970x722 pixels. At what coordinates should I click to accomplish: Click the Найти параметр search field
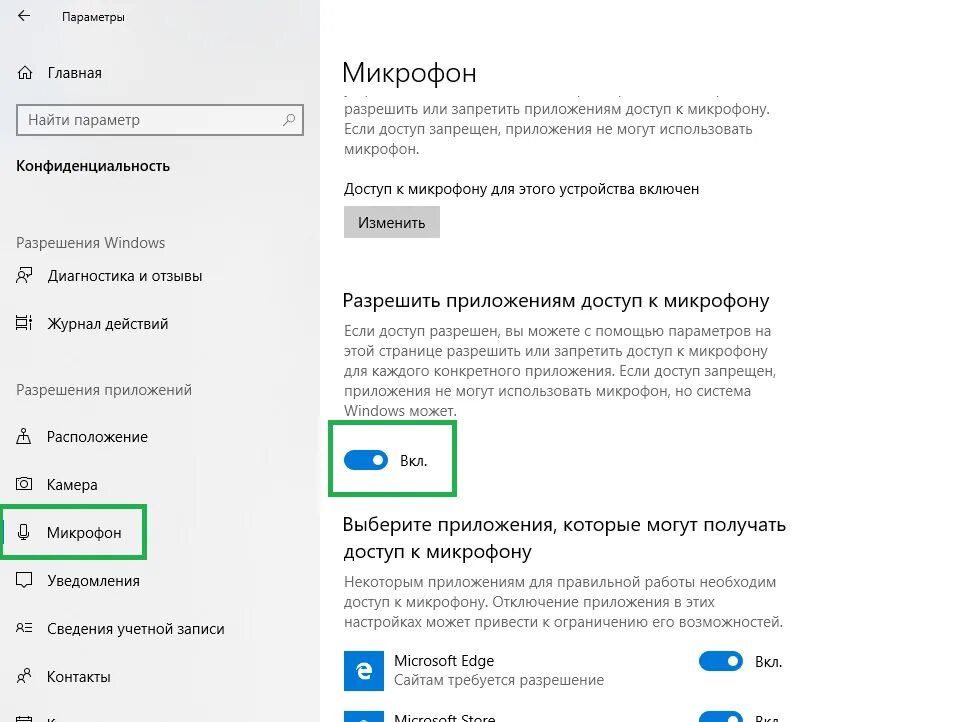[x=160, y=120]
